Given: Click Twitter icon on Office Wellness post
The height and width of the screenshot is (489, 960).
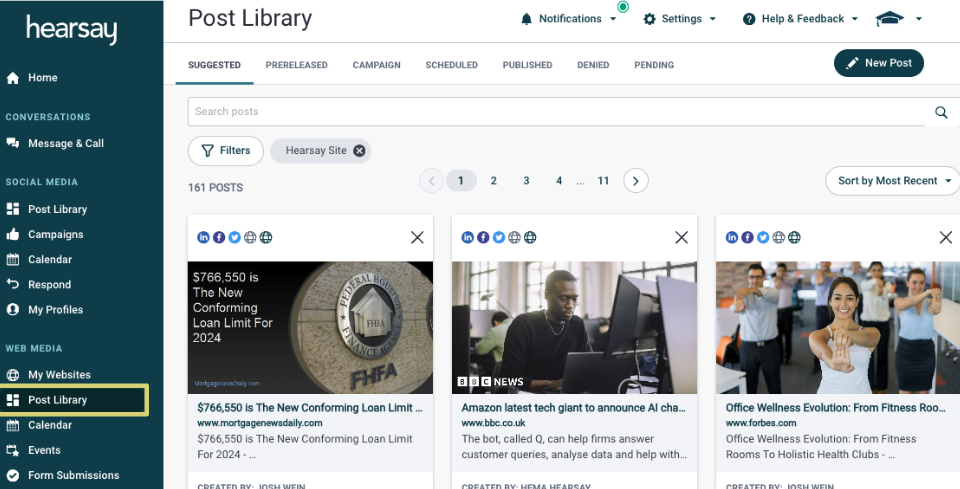Looking at the screenshot, I should 763,237.
